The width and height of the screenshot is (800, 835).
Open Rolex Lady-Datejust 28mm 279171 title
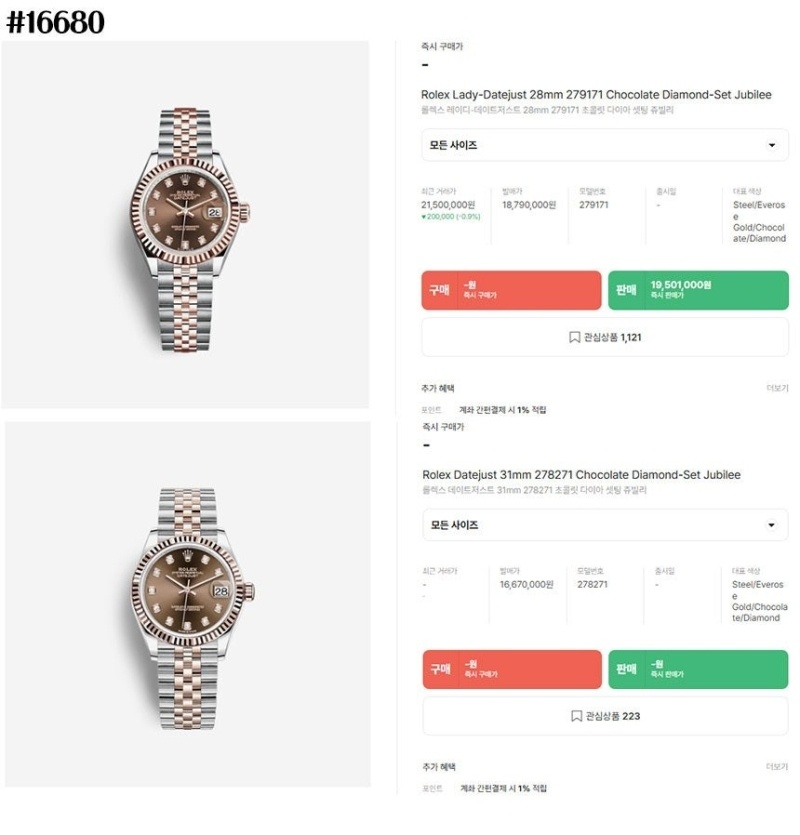pyautogui.click(x=596, y=95)
